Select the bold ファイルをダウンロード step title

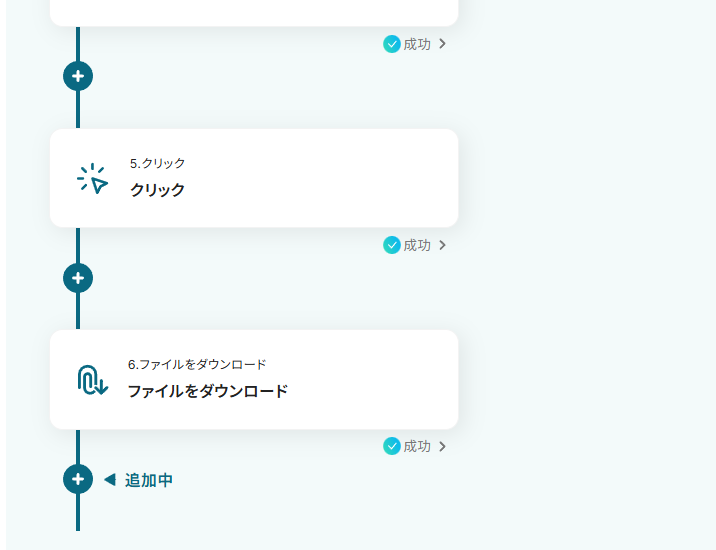pyautogui.click(x=207, y=391)
